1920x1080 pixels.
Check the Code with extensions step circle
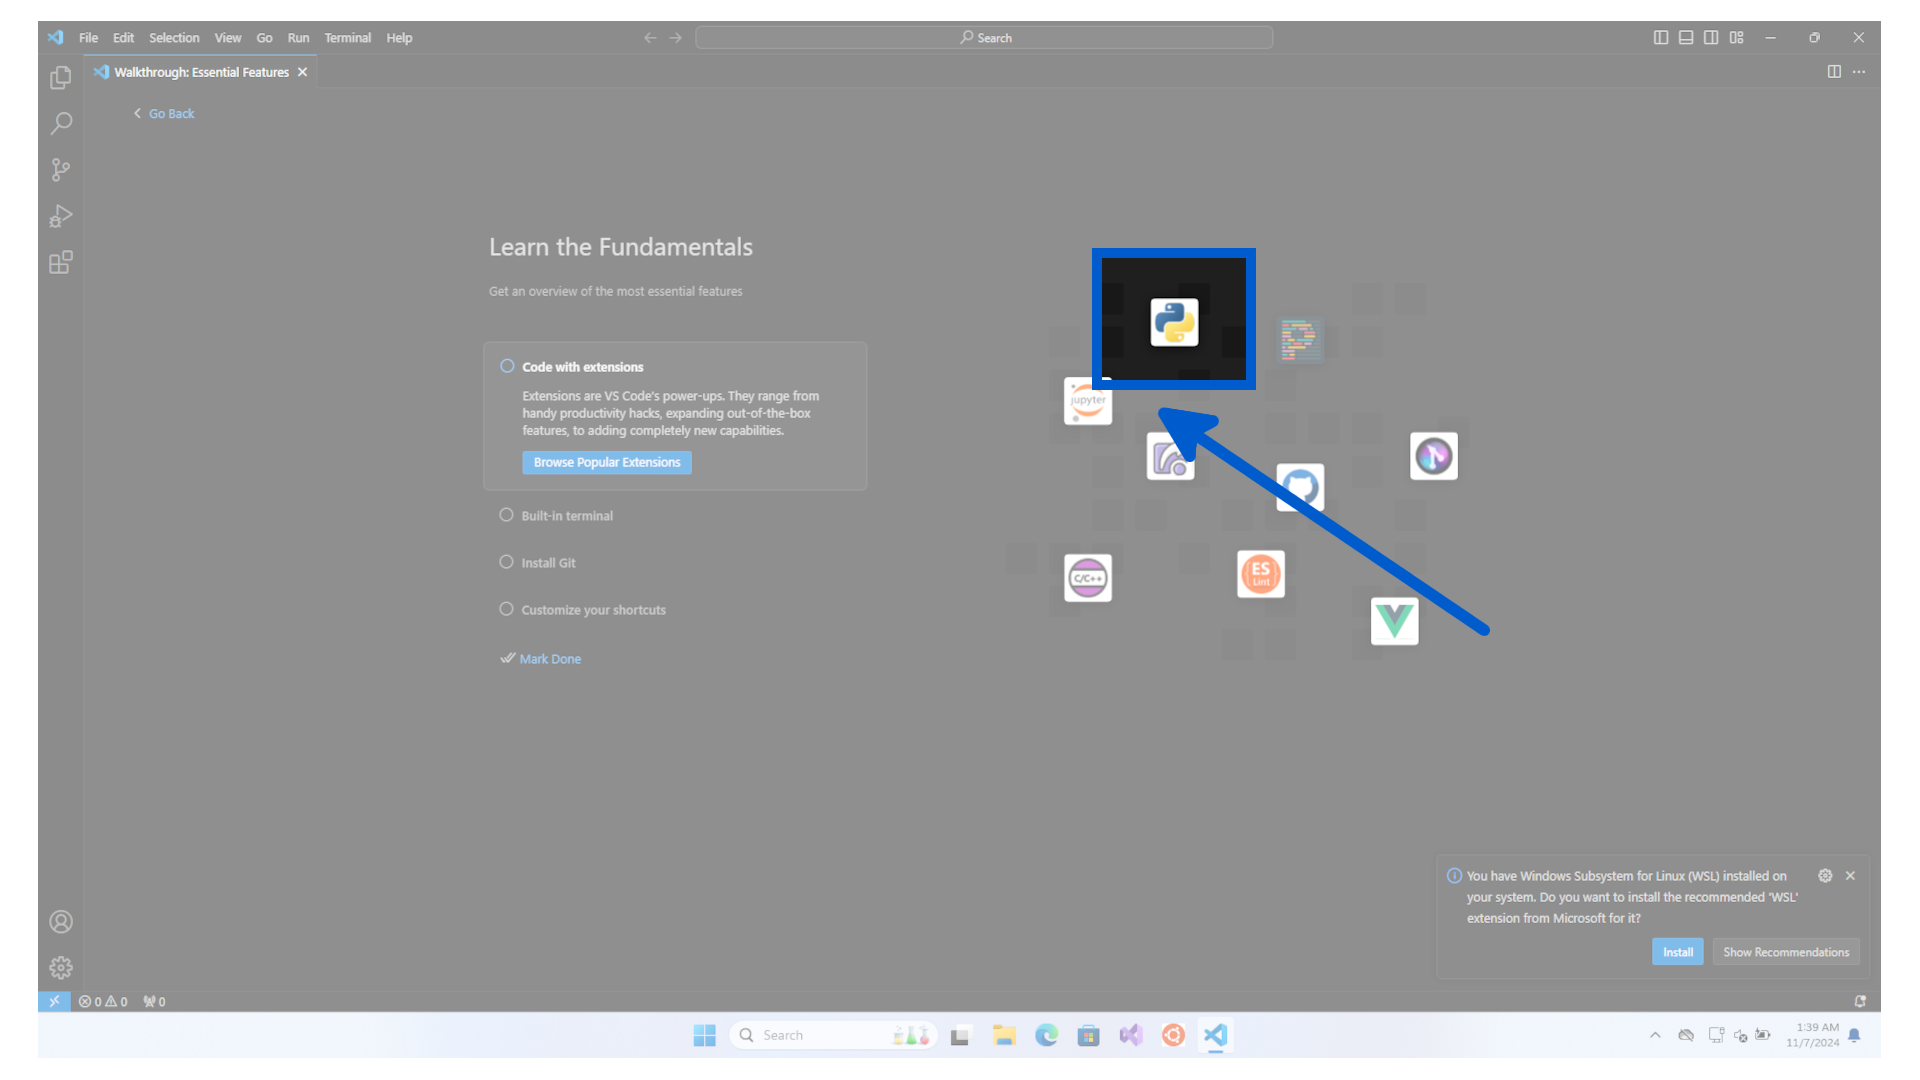[x=507, y=366]
